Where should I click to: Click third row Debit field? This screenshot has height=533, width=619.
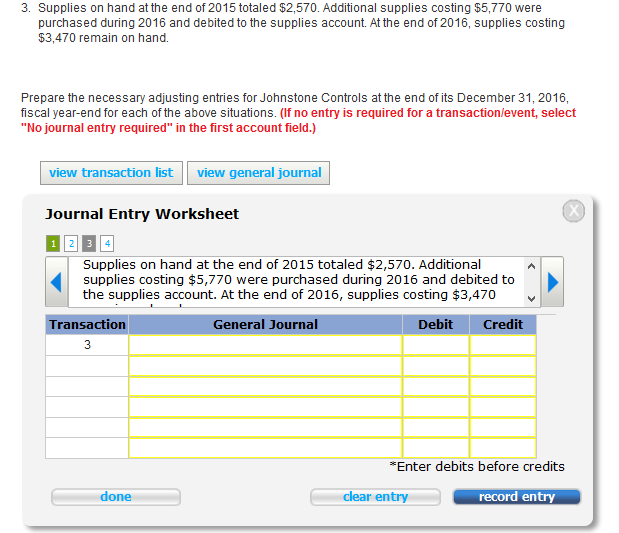[x=436, y=386]
